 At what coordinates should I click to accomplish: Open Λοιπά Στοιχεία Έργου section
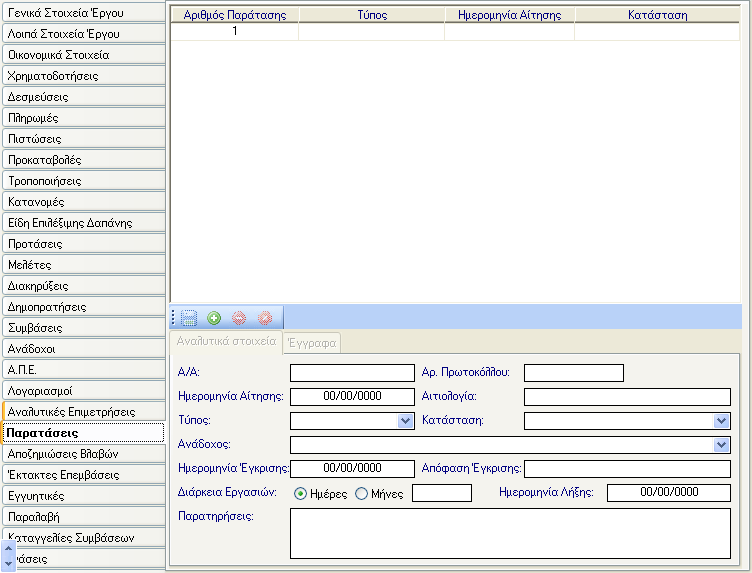click(x=84, y=34)
